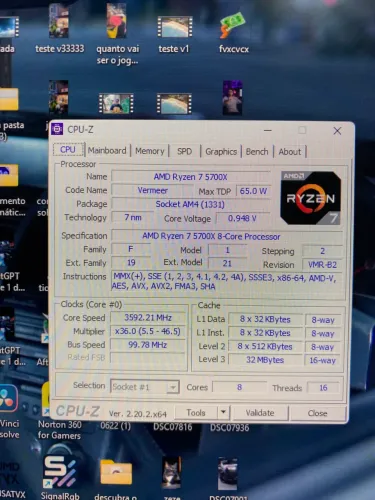Click the 'AMD Ryzen 7 5700X' name field
This screenshot has width=375, height=500.
point(191,177)
